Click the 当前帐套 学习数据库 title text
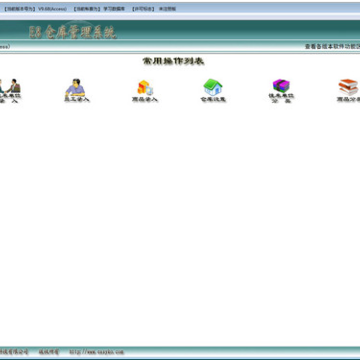Viewport: 360px width, 360px height. pos(99,9)
